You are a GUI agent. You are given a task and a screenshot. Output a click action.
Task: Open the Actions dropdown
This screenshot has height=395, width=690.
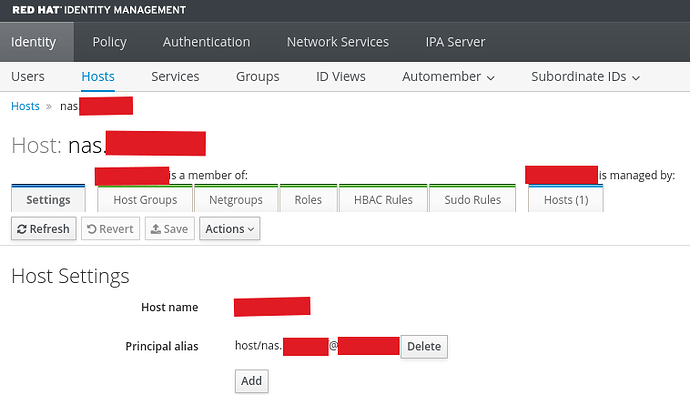[230, 229]
